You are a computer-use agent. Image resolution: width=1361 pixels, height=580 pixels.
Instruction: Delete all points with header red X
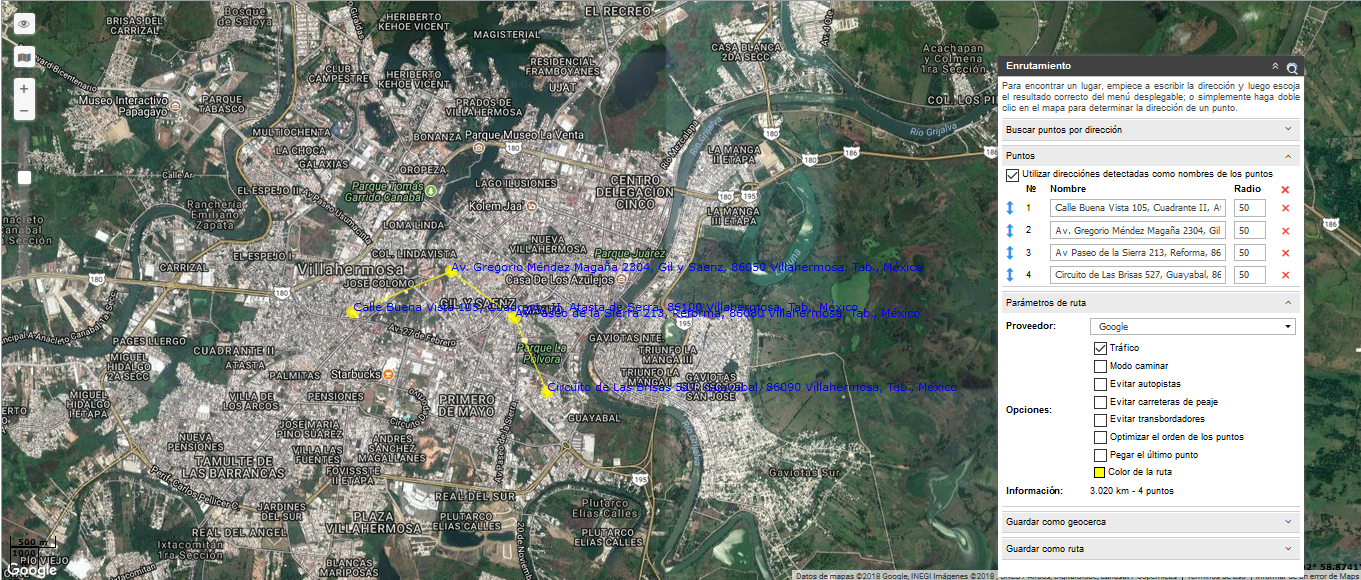pyautogui.click(x=1285, y=189)
